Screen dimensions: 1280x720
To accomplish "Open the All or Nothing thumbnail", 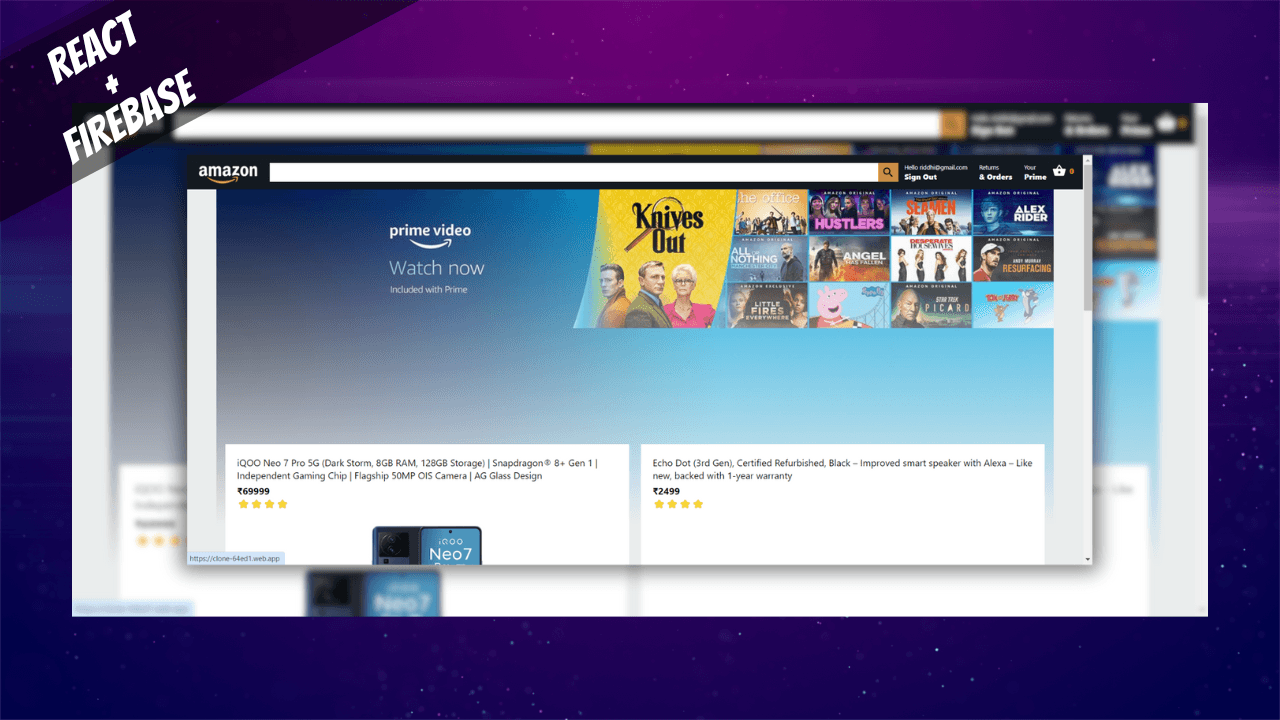I will pyautogui.click(x=768, y=259).
